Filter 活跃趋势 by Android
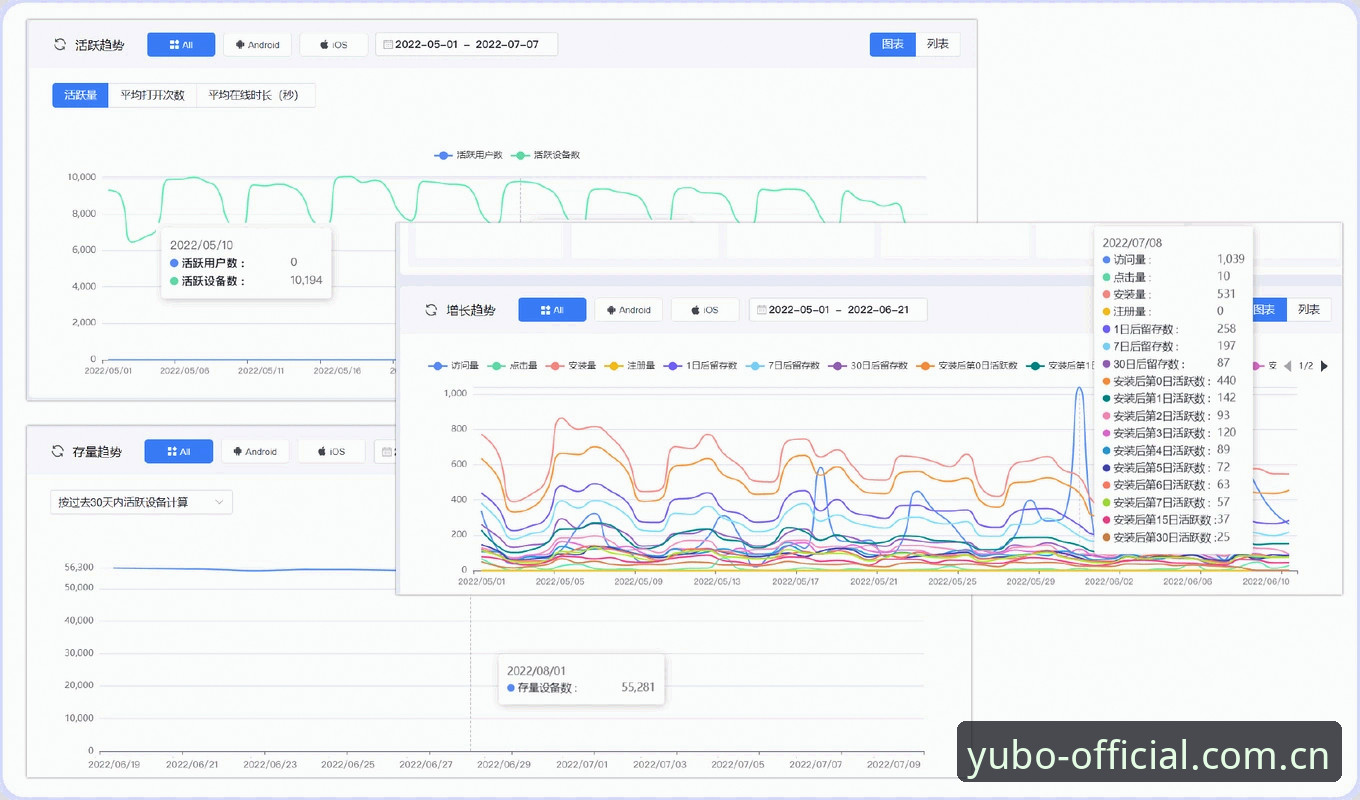This screenshot has height=800, width=1360. pos(258,45)
